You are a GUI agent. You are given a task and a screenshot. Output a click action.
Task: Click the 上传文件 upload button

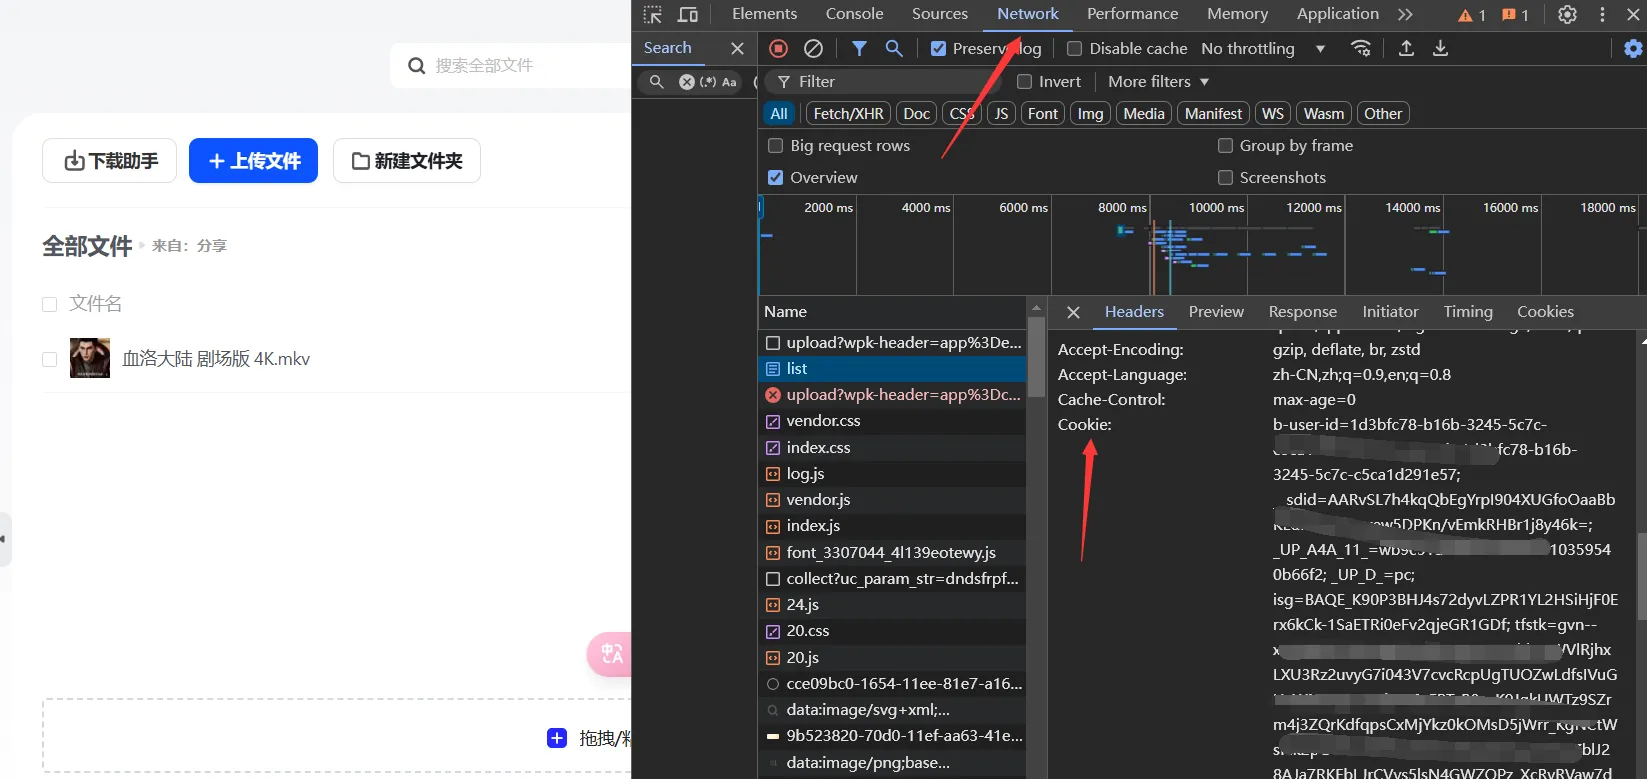pyautogui.click(x=253, y=161)
